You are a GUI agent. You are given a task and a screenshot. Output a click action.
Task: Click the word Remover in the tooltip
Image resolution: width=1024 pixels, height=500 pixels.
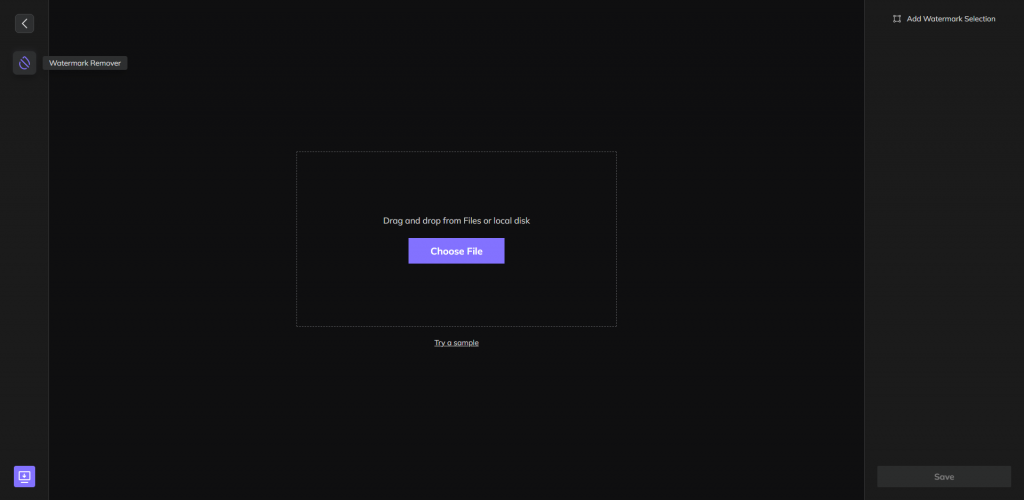[105, 63]
